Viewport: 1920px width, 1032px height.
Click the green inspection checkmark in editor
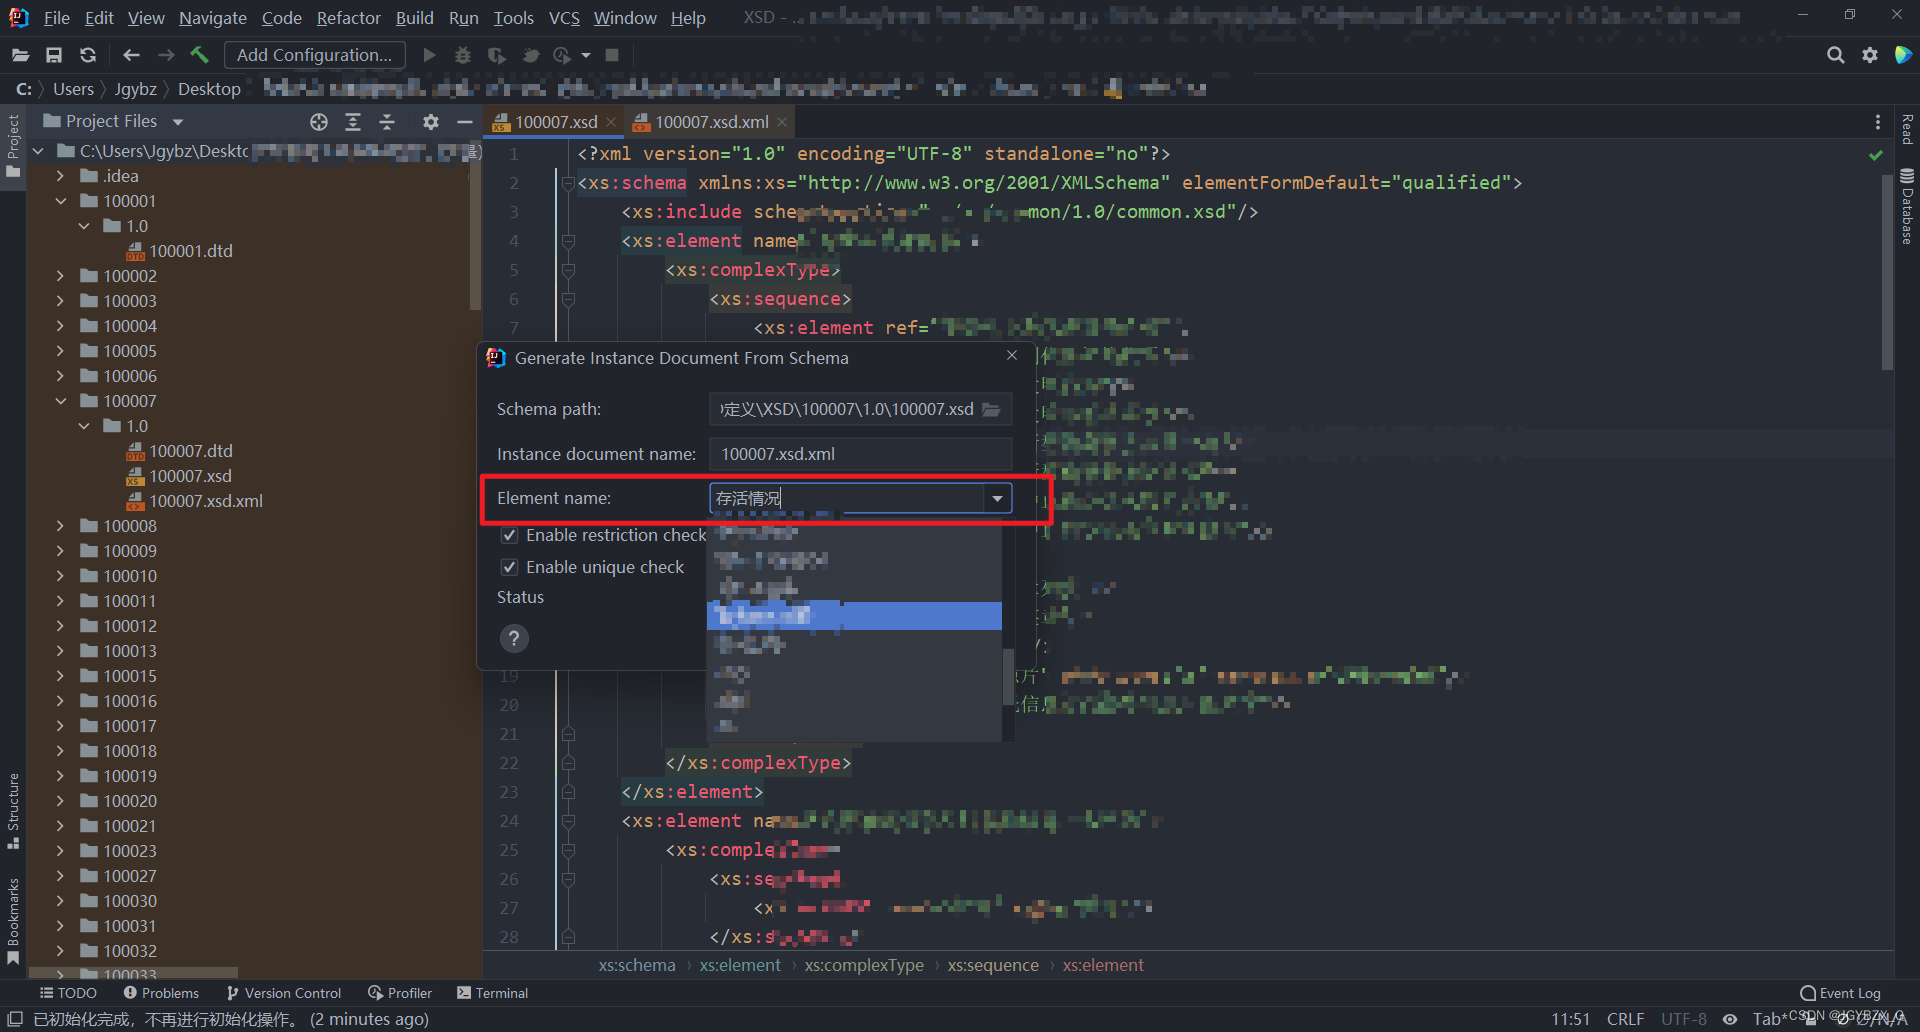[x=1876, y=155]
